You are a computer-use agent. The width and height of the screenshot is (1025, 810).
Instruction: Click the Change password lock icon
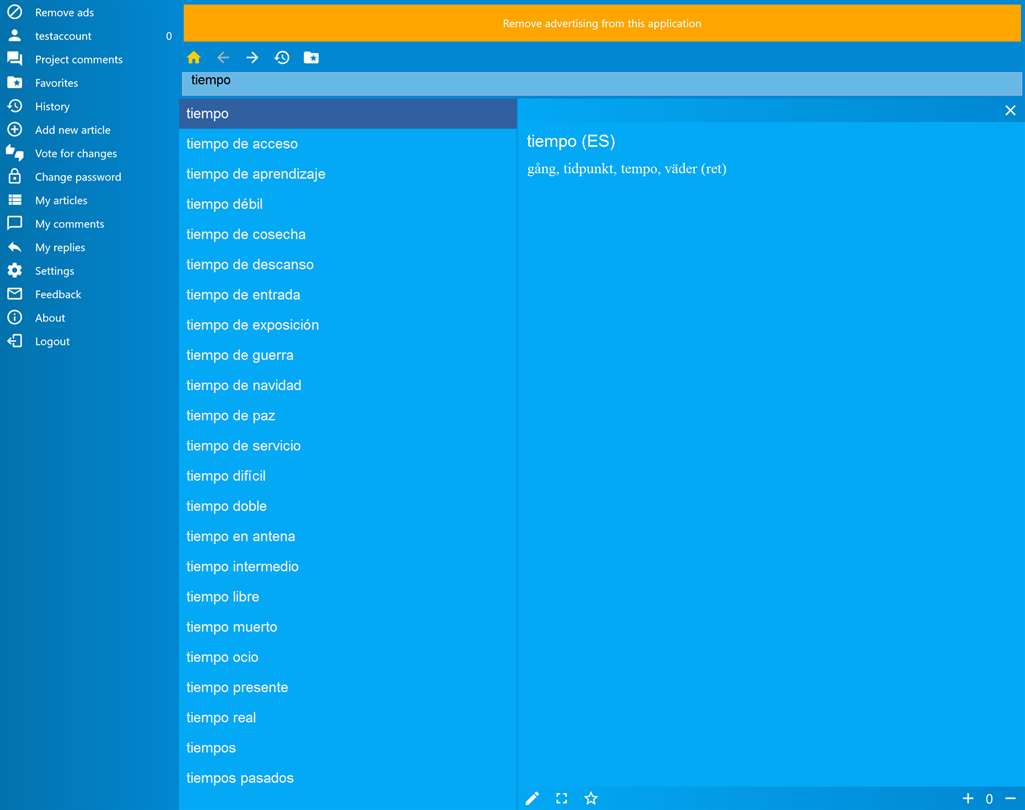14,176
